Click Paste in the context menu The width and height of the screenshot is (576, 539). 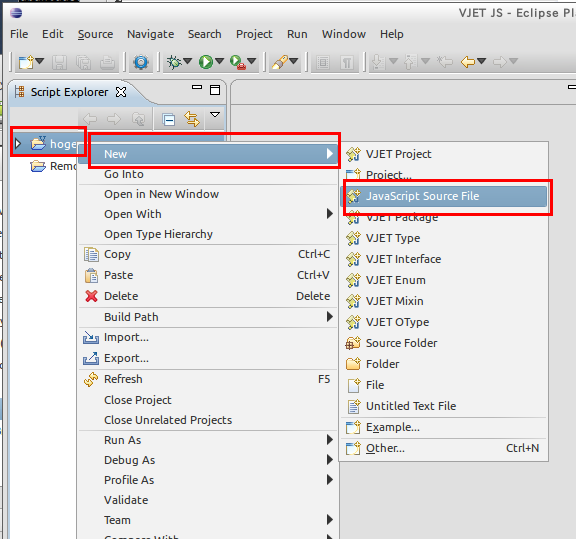point(208,275)
